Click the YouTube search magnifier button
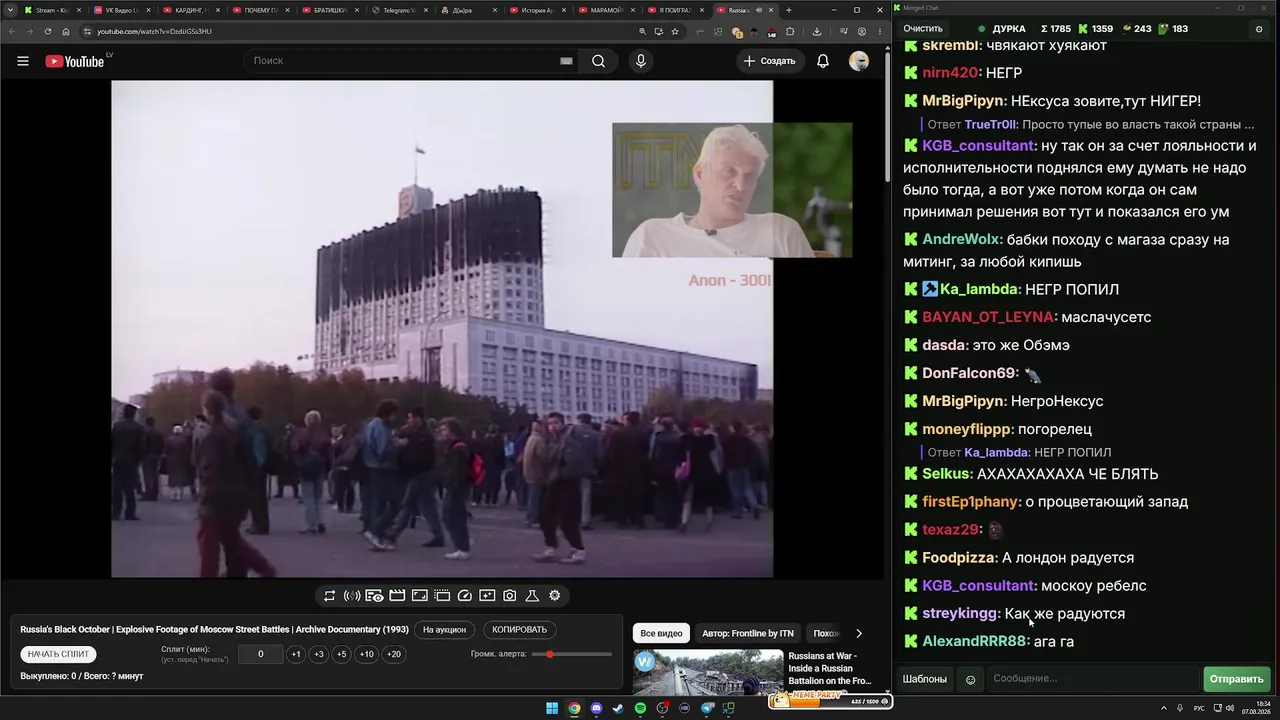Screen dimensions: 1280x720 tap(598, 61)
